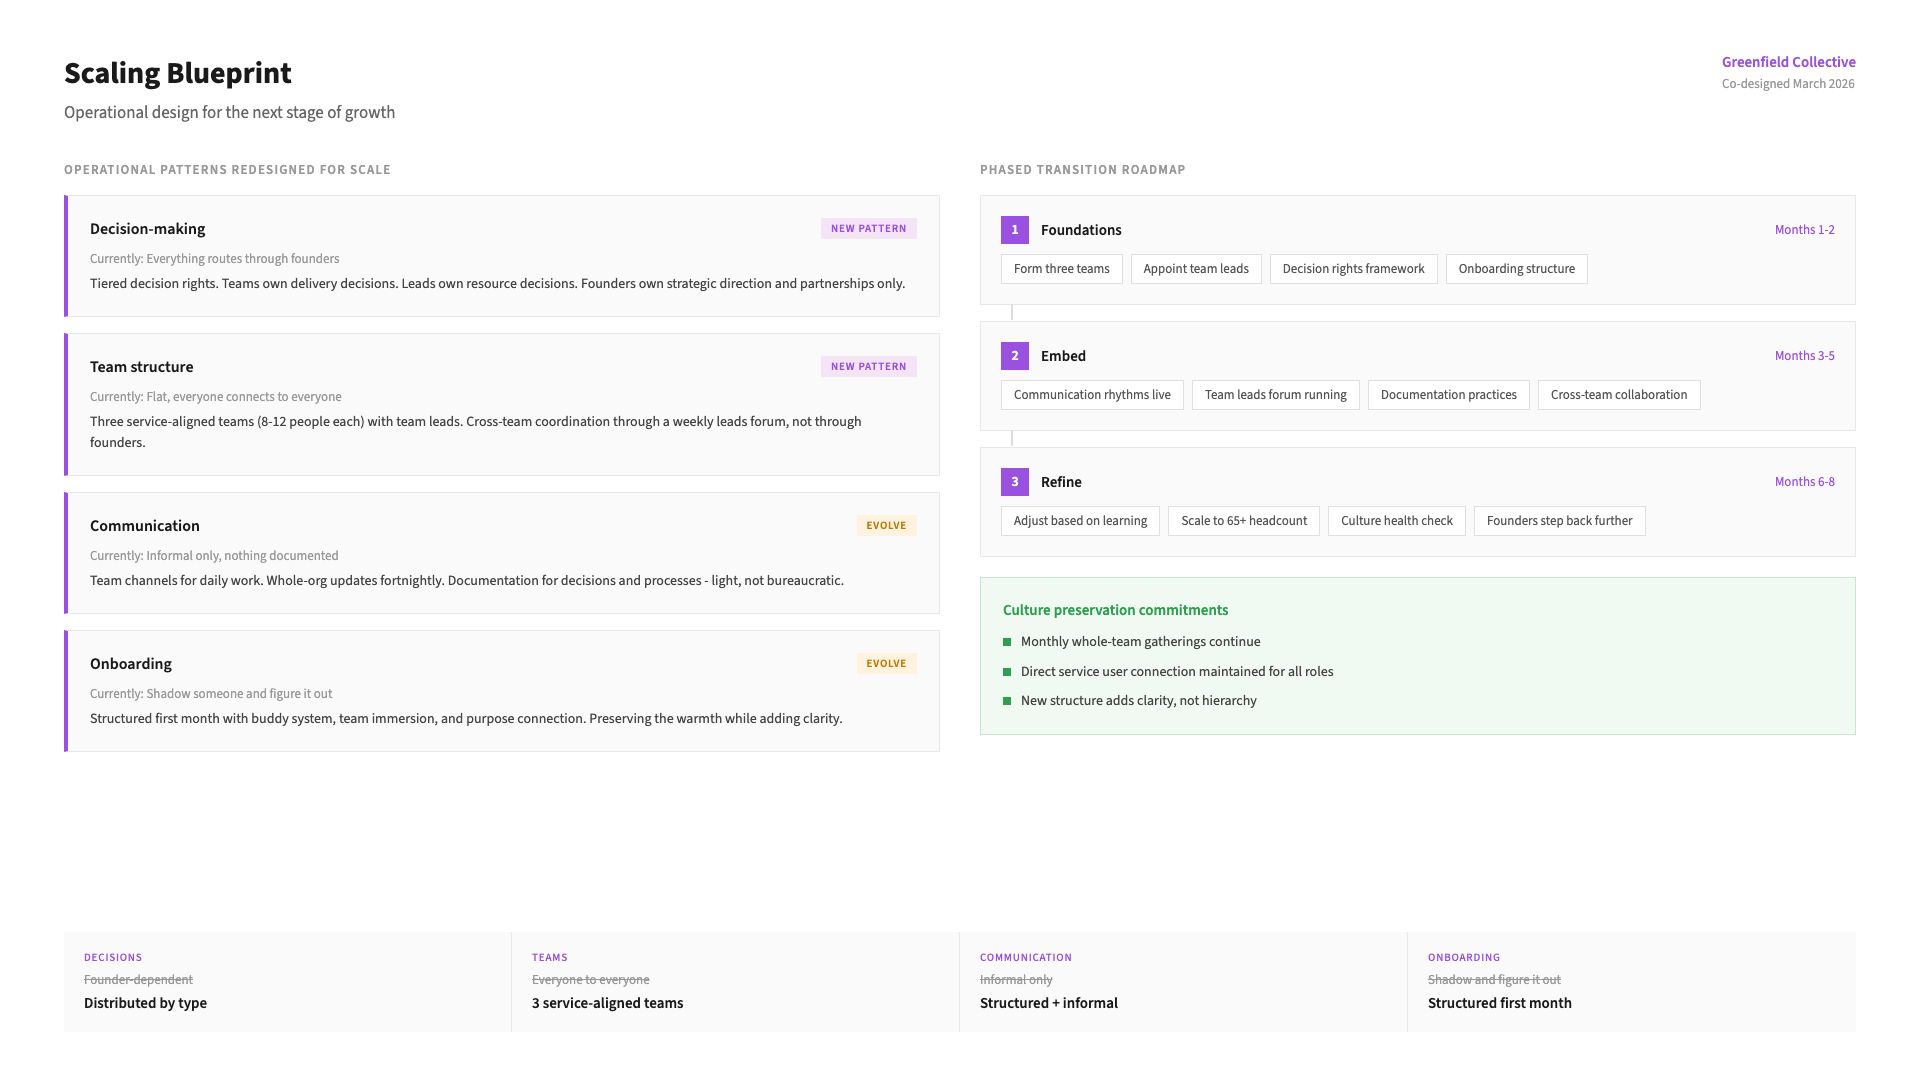Click the NEW PATTERN badge on Team structure
The width and height of the screenshot is (1920, 1080).
(868, 367)
